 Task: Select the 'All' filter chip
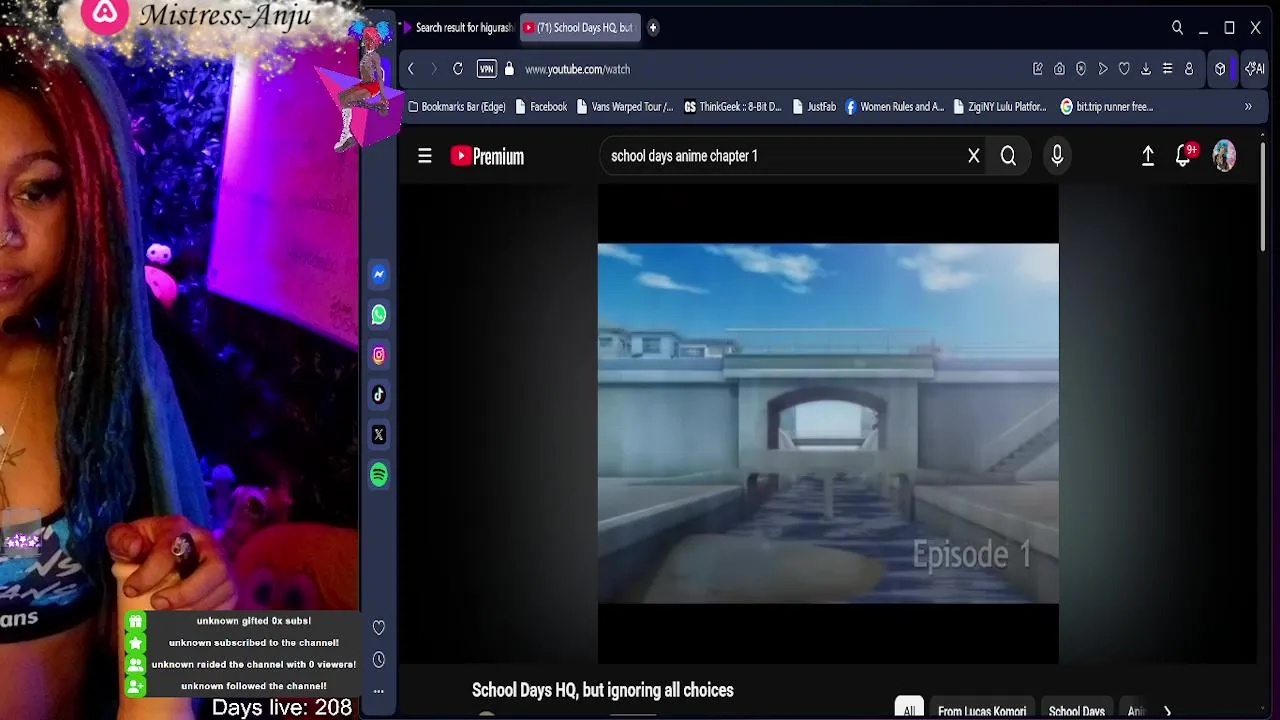pos(909,710)
